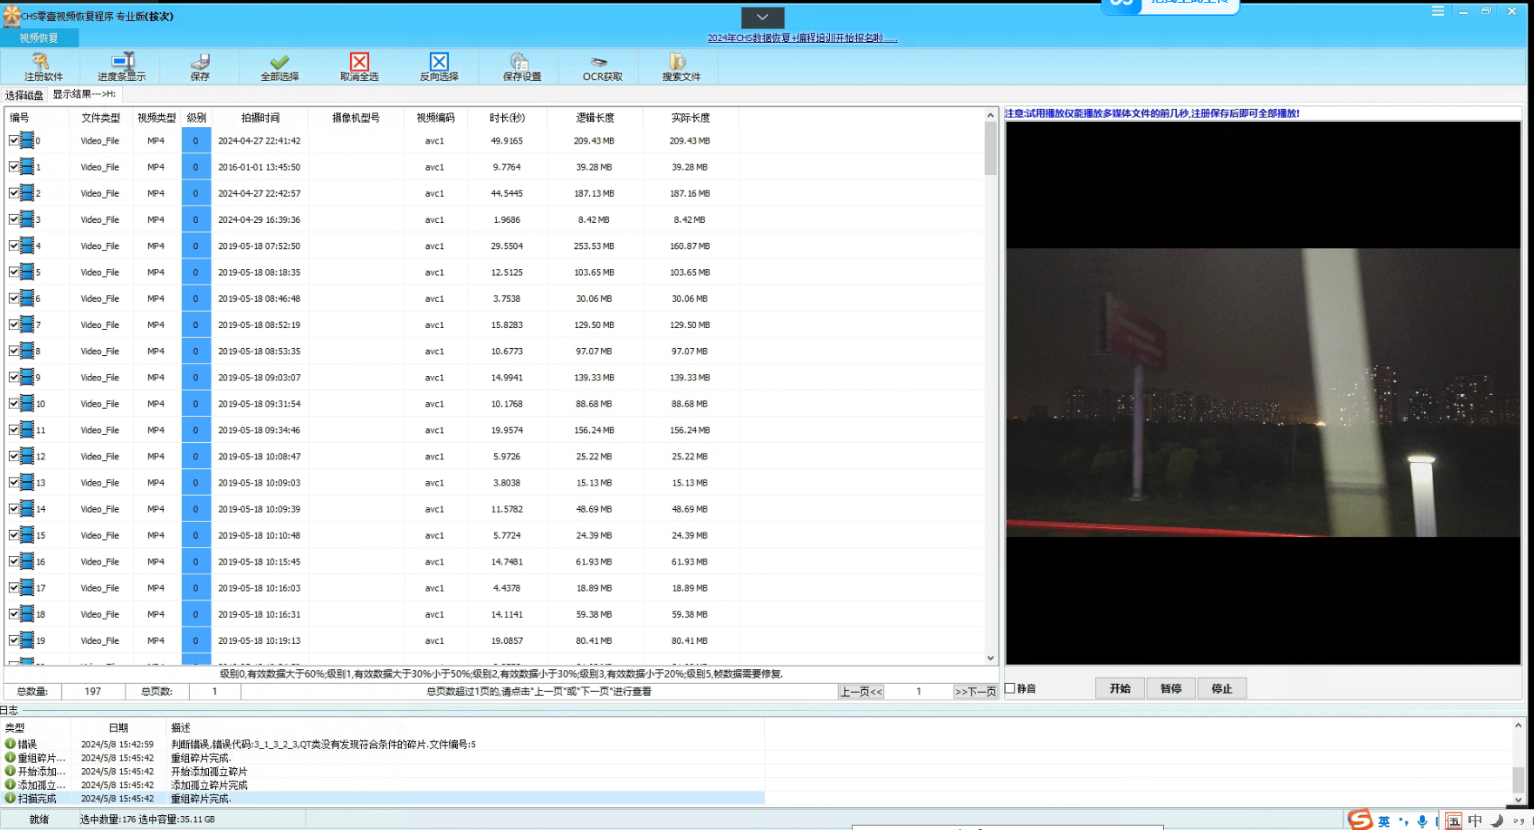
Task: Go to next page with >>下一页
Action: pyautogui.click(x=975, y=692)
